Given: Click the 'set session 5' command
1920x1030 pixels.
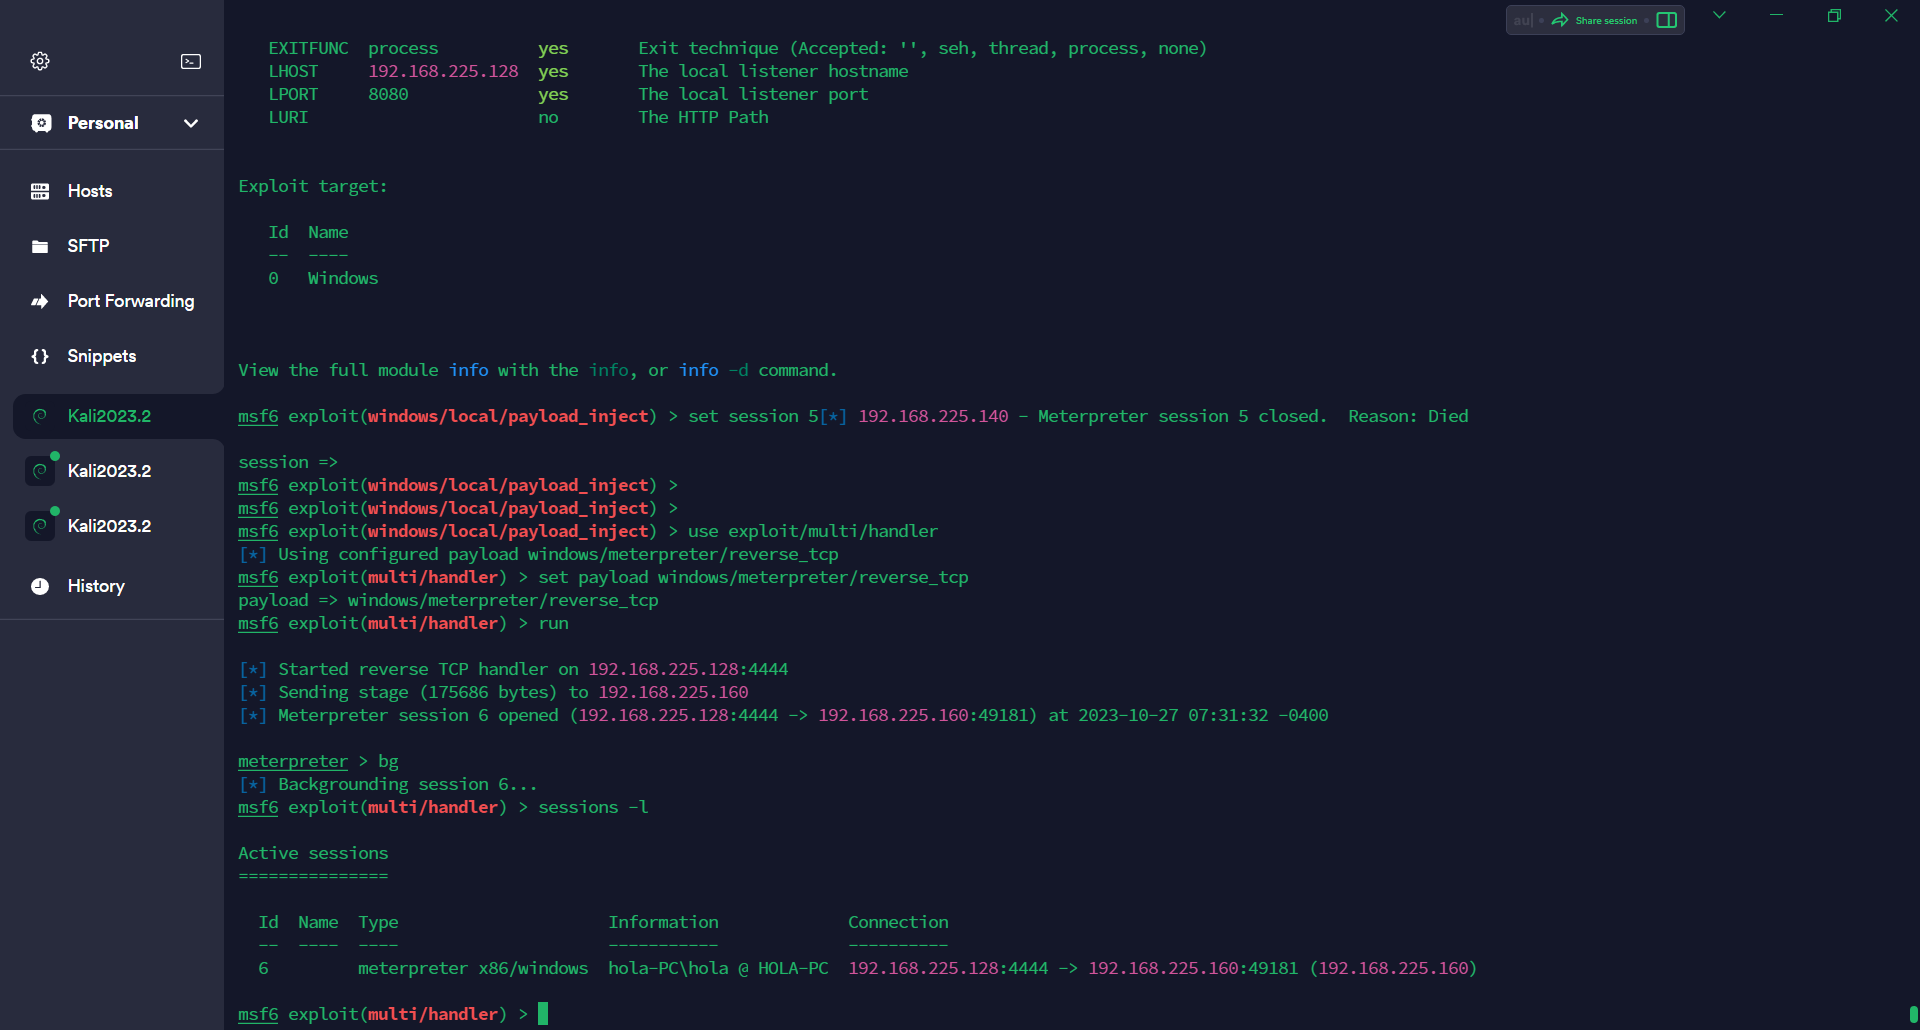Looking at the screenshot, I should [753, 416].
